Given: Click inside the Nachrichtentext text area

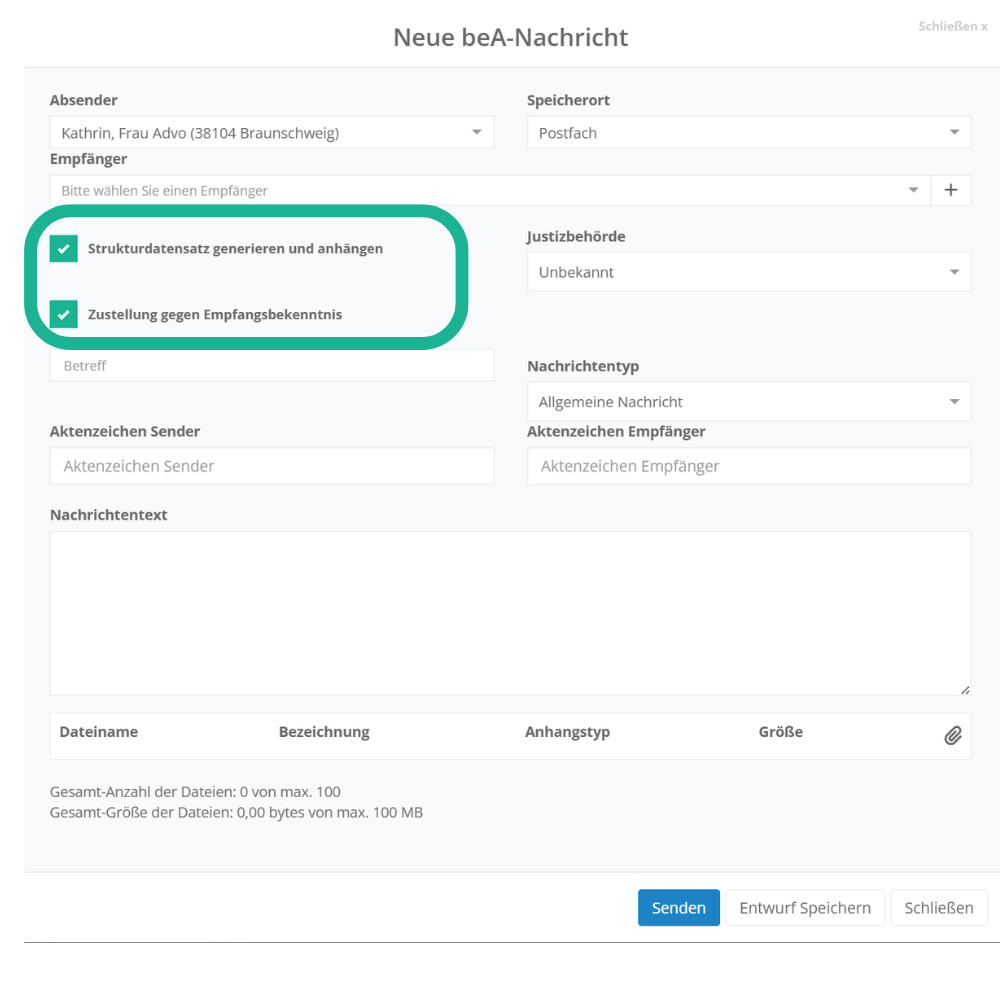Looking at the screenshot, I should (x=509, y=612).
